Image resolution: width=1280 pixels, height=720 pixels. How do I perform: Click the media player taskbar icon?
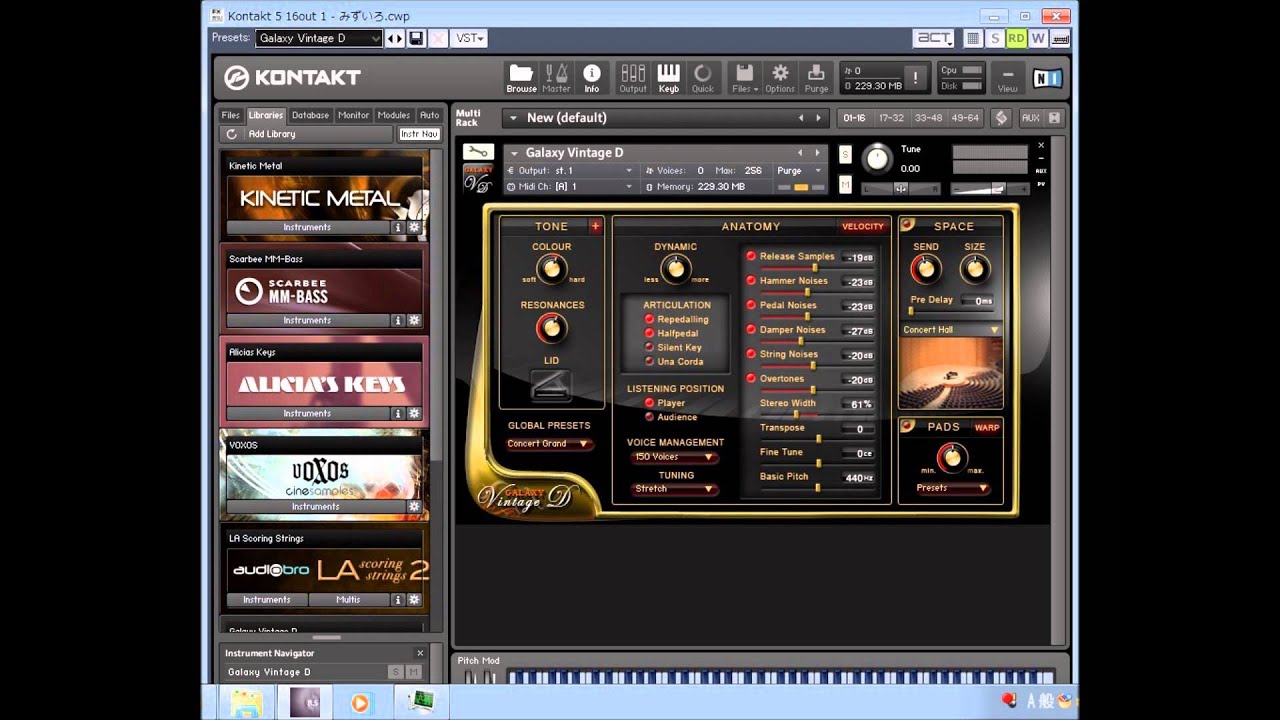click(x=359, y=702)
